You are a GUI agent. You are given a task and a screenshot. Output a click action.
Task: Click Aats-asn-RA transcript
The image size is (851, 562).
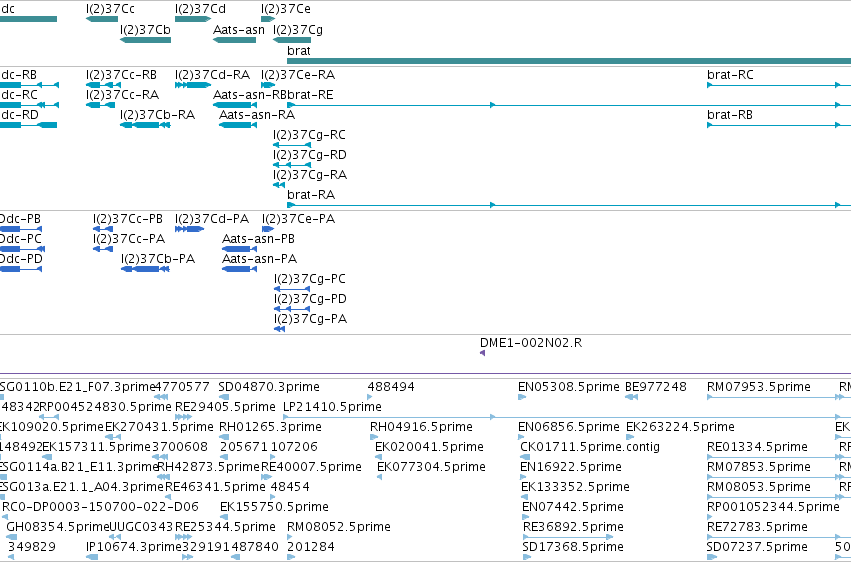point(238,125)
